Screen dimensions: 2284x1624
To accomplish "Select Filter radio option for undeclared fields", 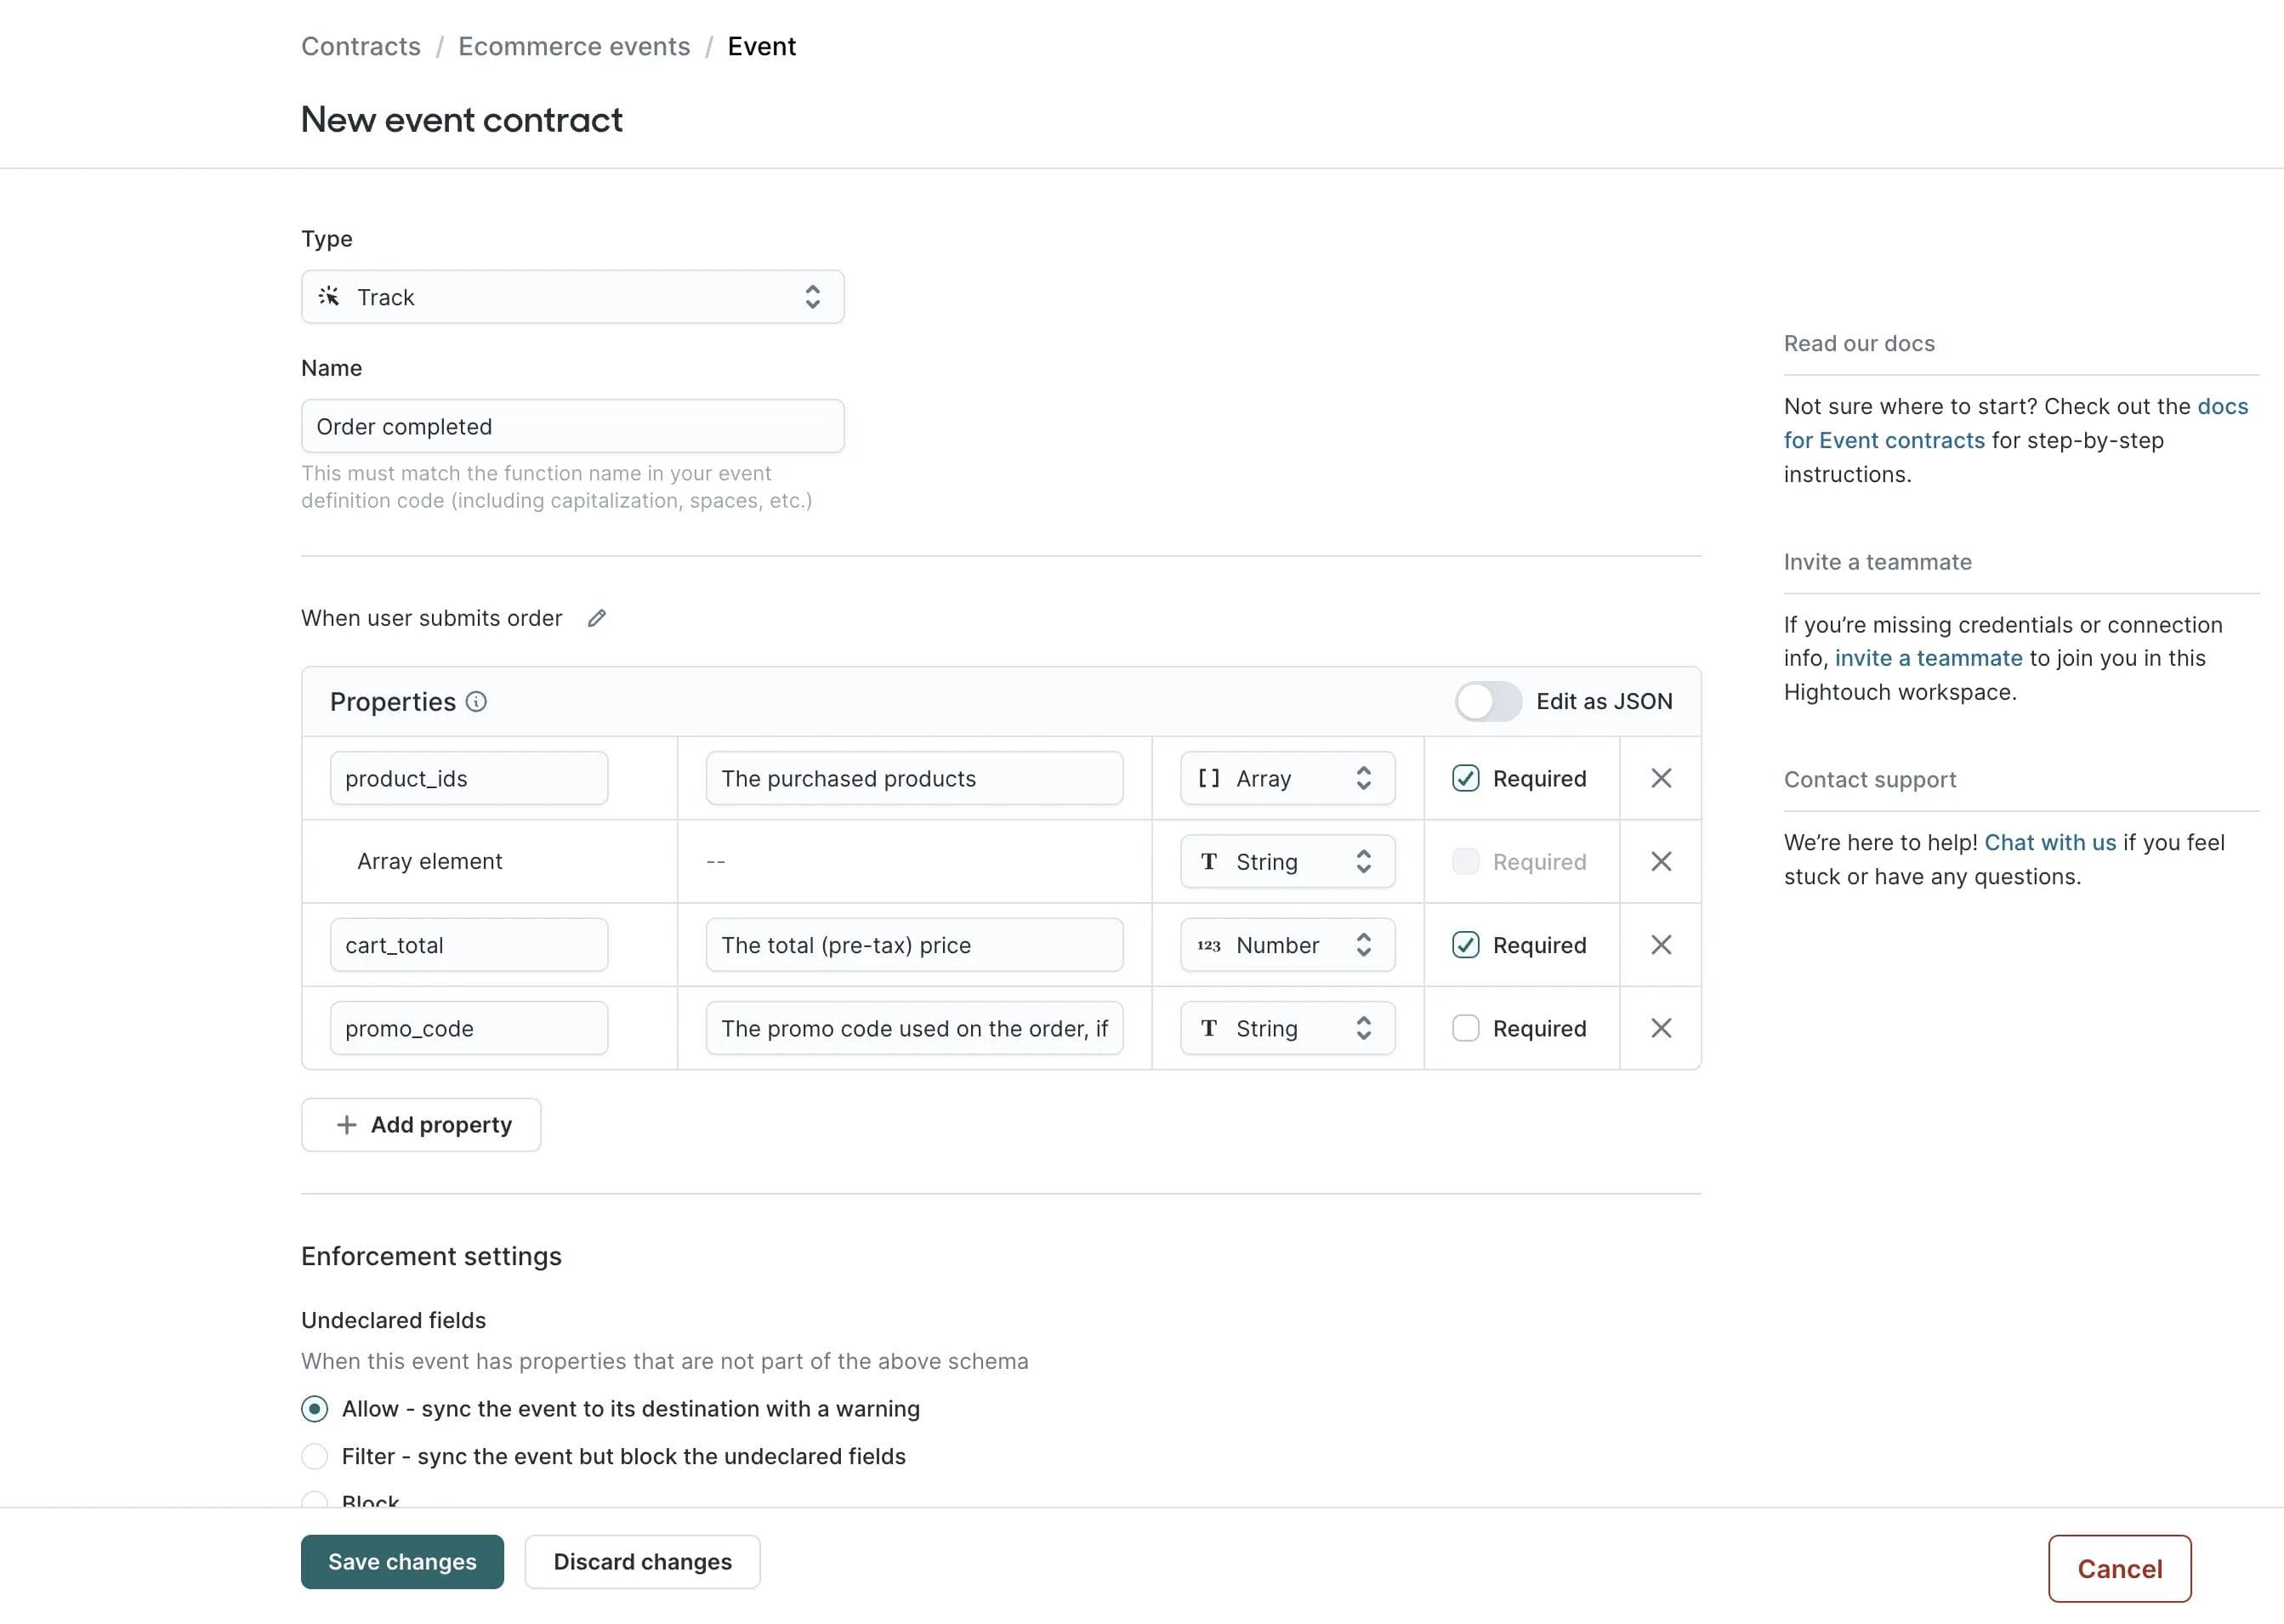I will (x=315, y=1456).
